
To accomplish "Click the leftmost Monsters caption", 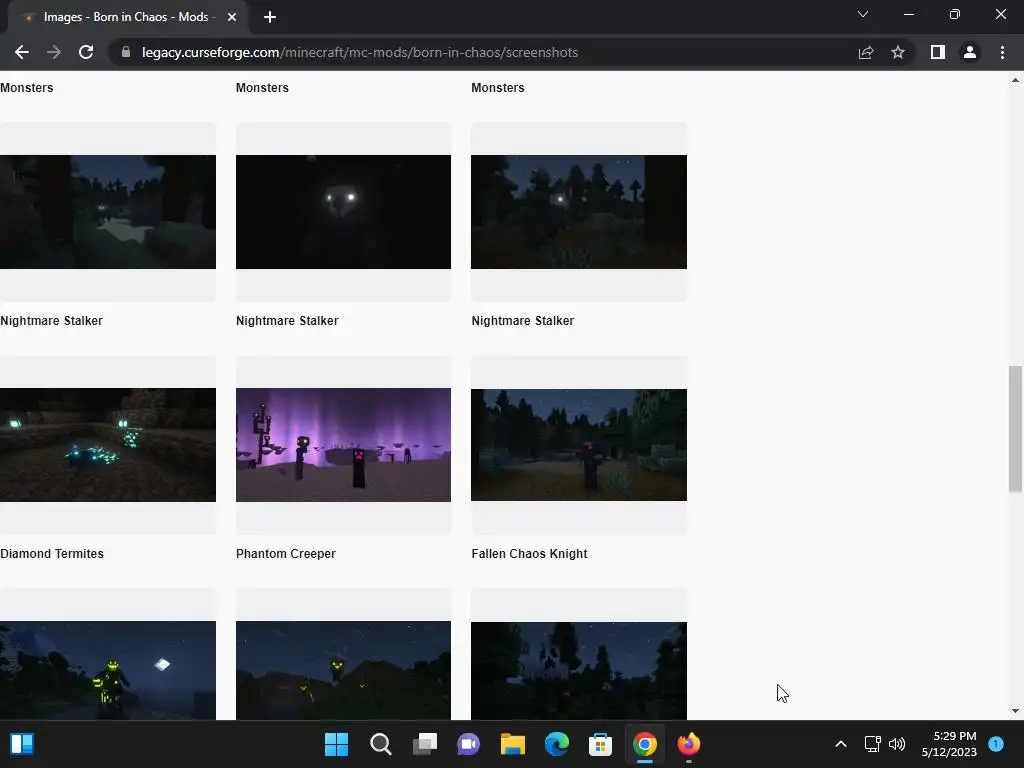I will [x=27, y=88].
